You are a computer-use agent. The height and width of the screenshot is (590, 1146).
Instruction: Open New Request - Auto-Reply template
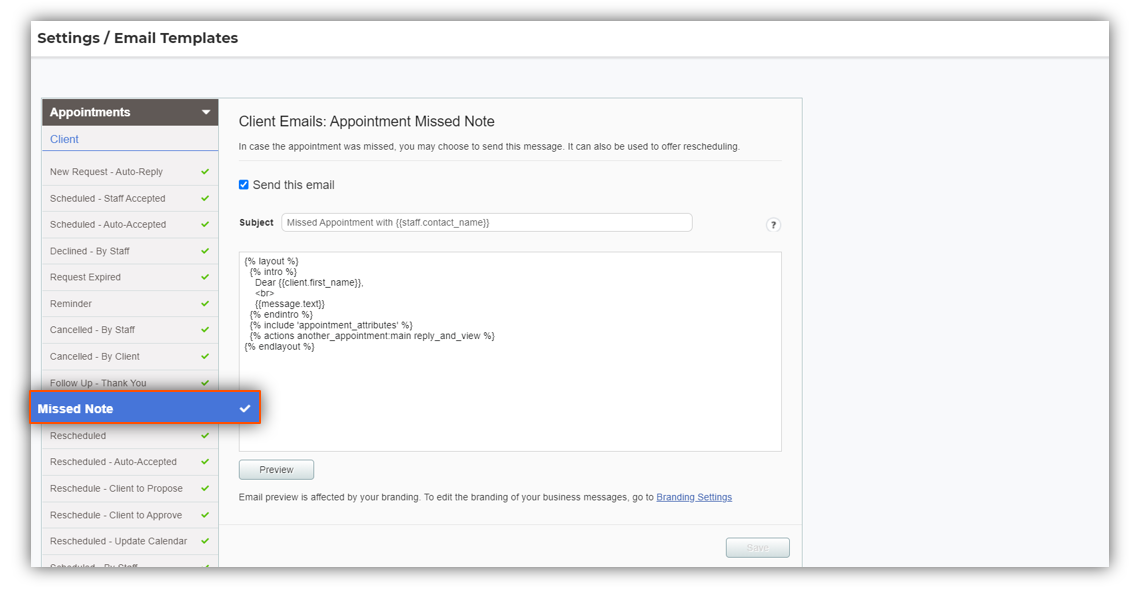[130, 172]
